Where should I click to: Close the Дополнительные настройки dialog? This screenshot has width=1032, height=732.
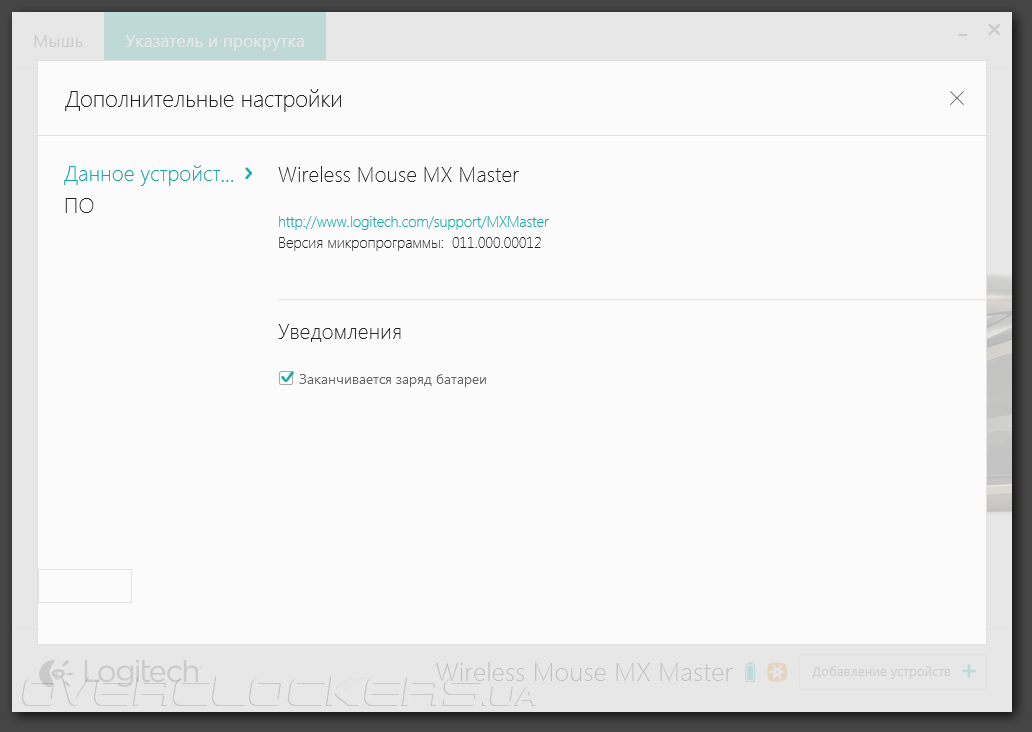(956, 99)
